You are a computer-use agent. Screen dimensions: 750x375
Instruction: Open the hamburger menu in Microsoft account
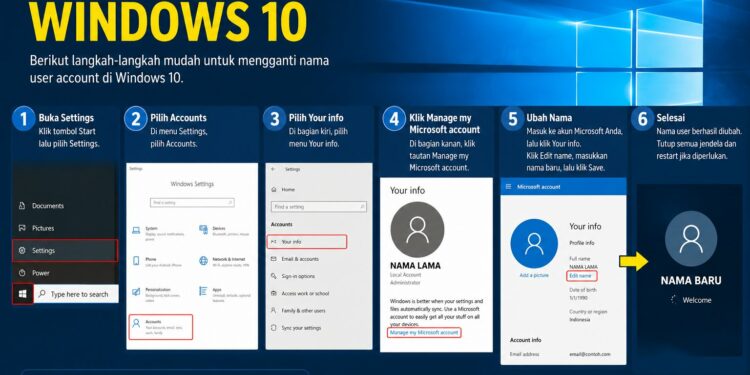click(x=508, y=187)
